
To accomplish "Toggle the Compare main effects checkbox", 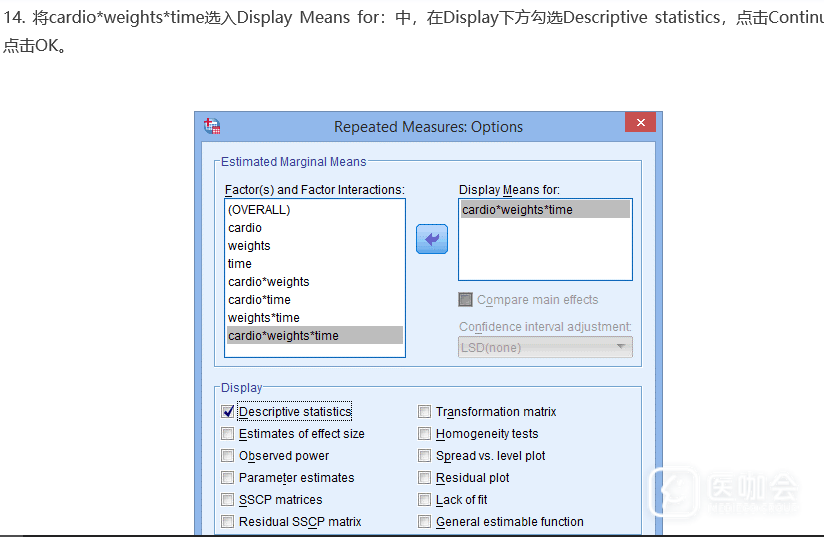I will point(466,300).
